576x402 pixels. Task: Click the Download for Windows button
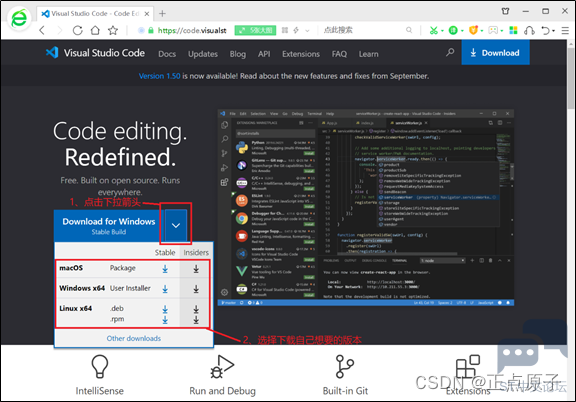109,226
